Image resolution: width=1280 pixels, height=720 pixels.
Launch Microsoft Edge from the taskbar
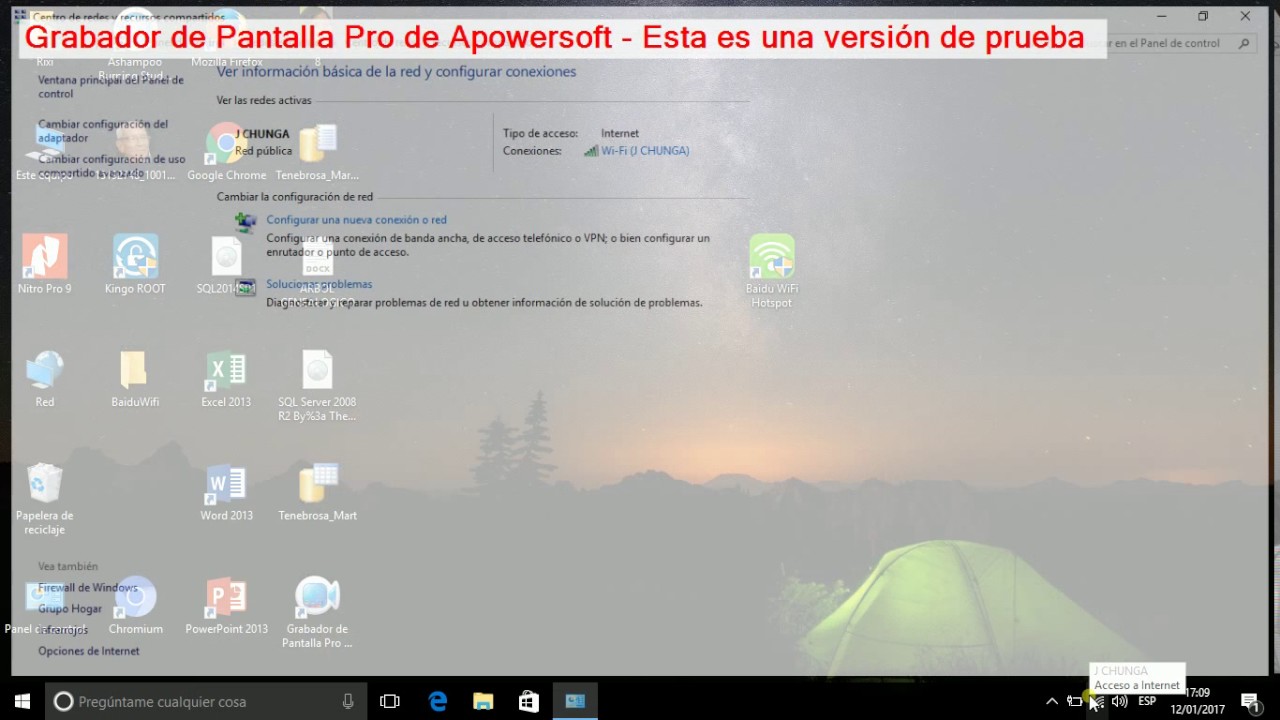438,702
